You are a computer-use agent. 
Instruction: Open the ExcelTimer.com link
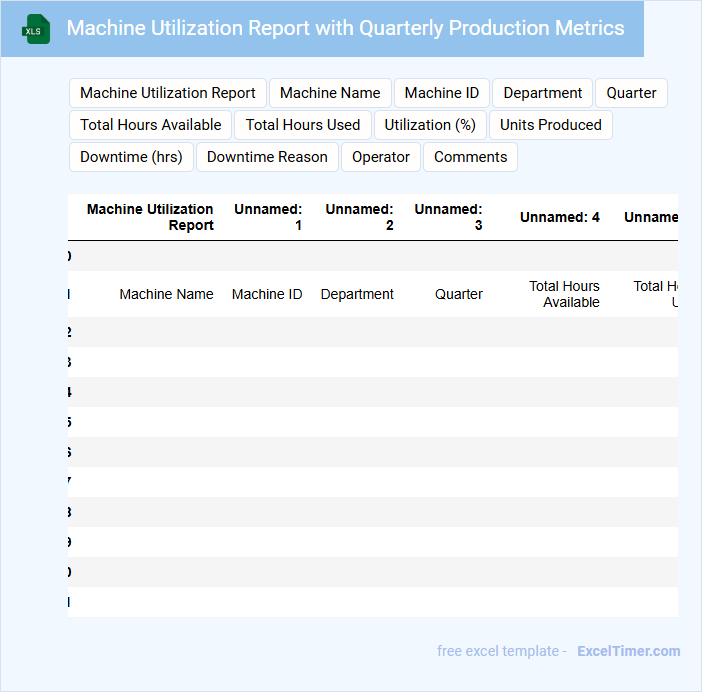tap(628, 651)
